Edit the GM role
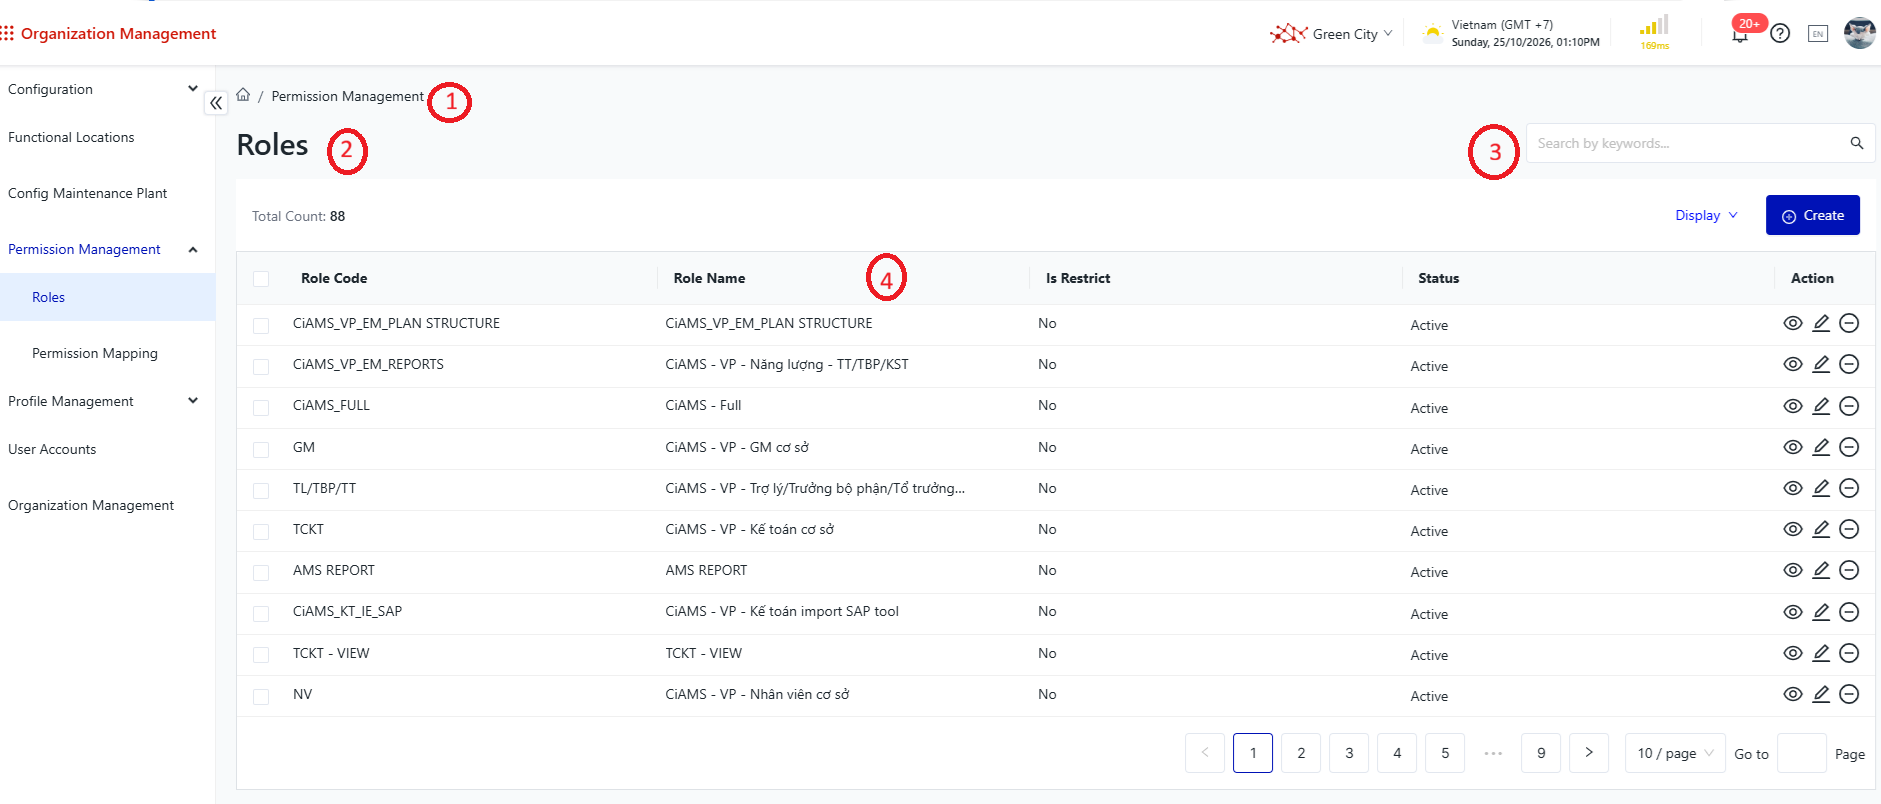The image size is (1881, 804). (x=1821, y=447)
